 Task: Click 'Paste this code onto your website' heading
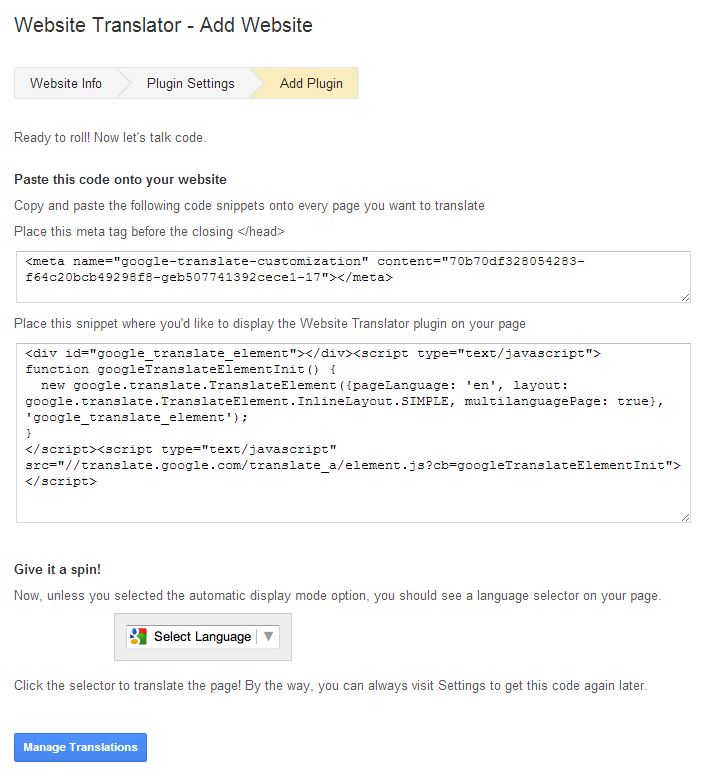coord(120,179)
